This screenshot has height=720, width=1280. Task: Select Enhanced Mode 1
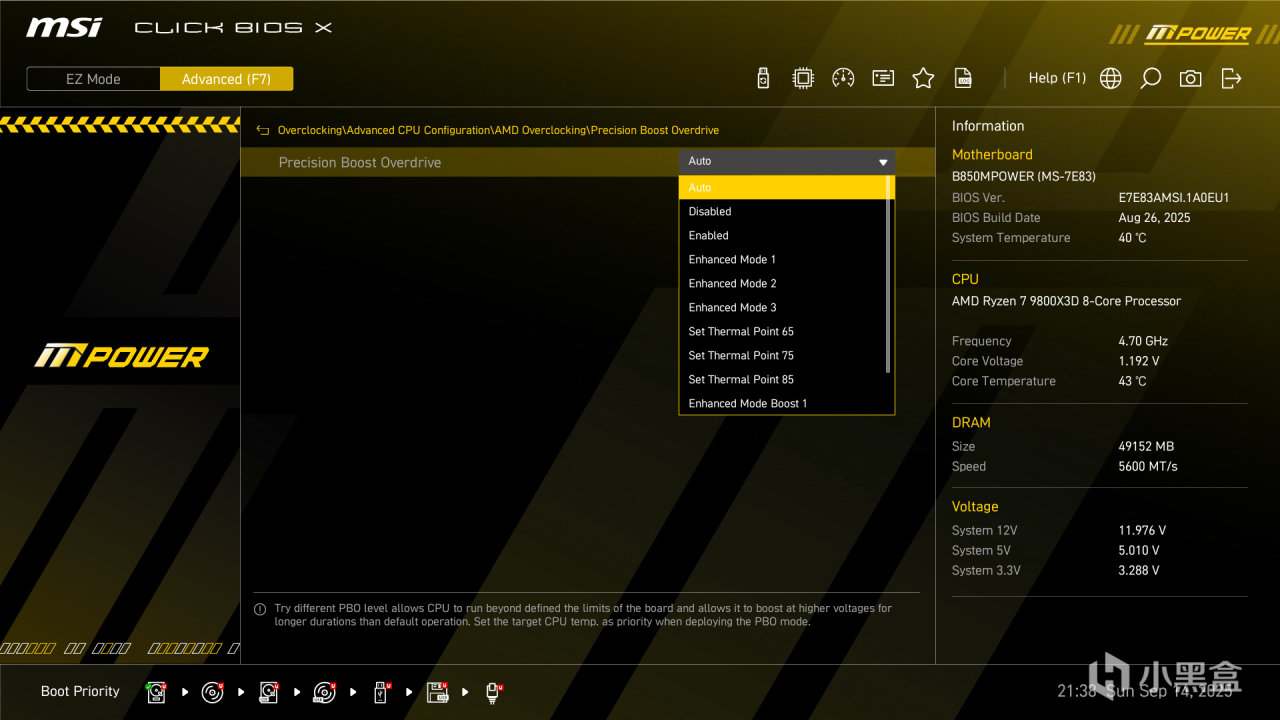pos(783,260)
